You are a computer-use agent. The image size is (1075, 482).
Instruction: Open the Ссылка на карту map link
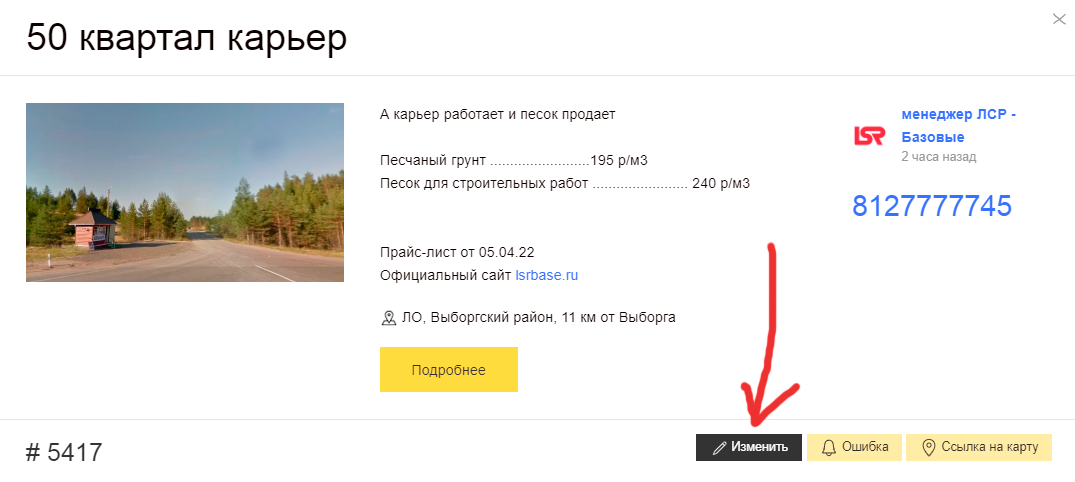tap(979, 447)
